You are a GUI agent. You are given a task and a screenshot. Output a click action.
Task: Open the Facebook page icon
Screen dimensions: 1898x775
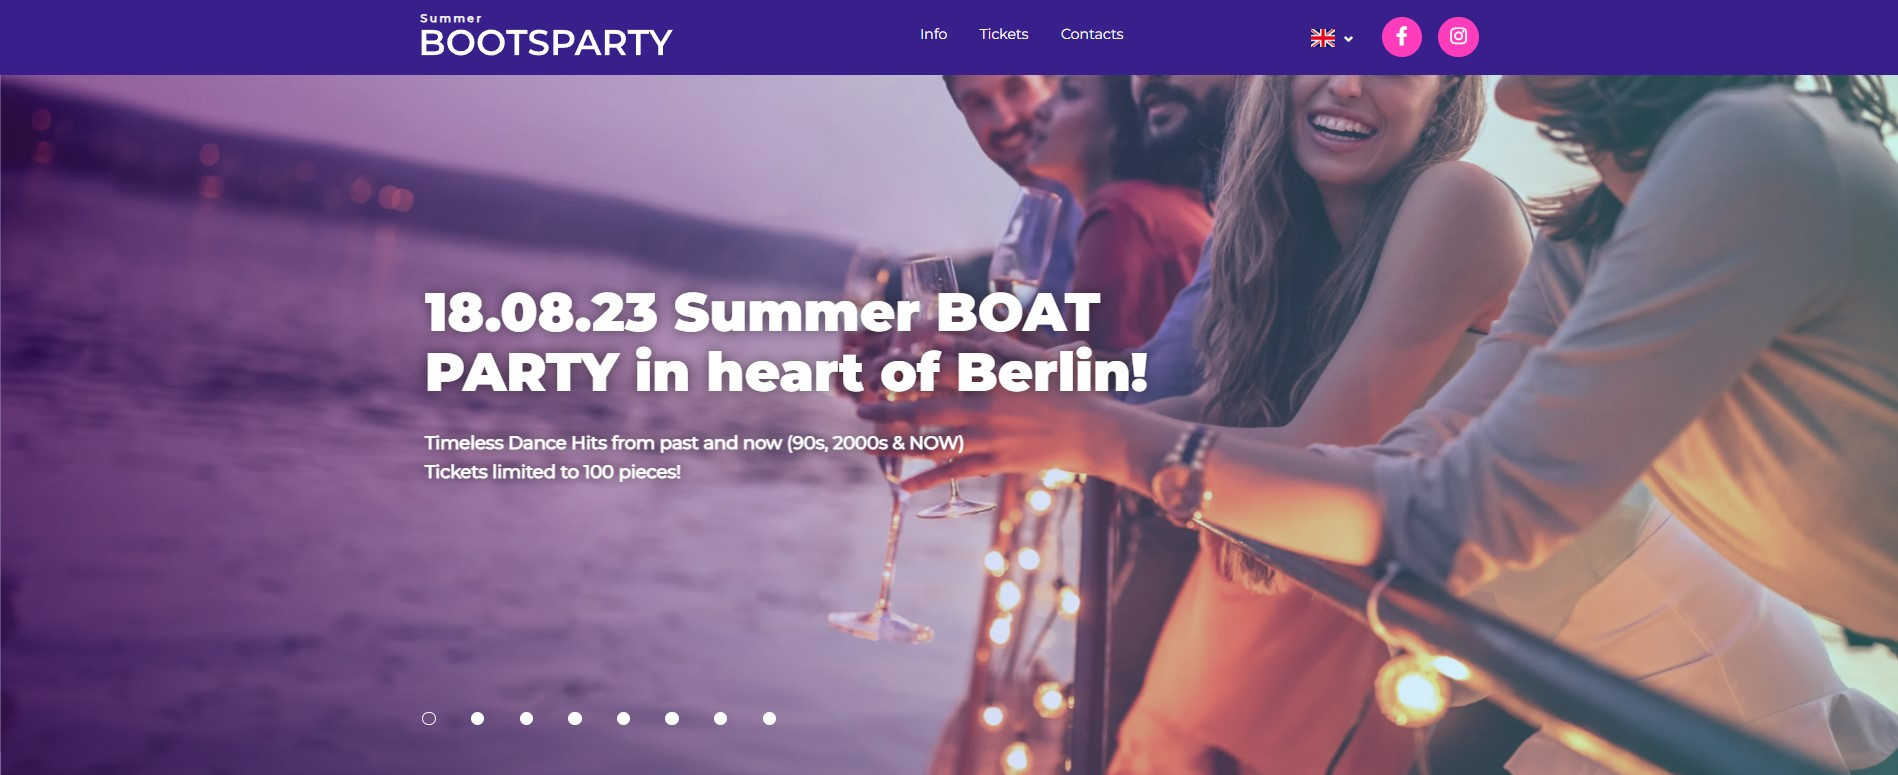click(x=1401, y=37)
